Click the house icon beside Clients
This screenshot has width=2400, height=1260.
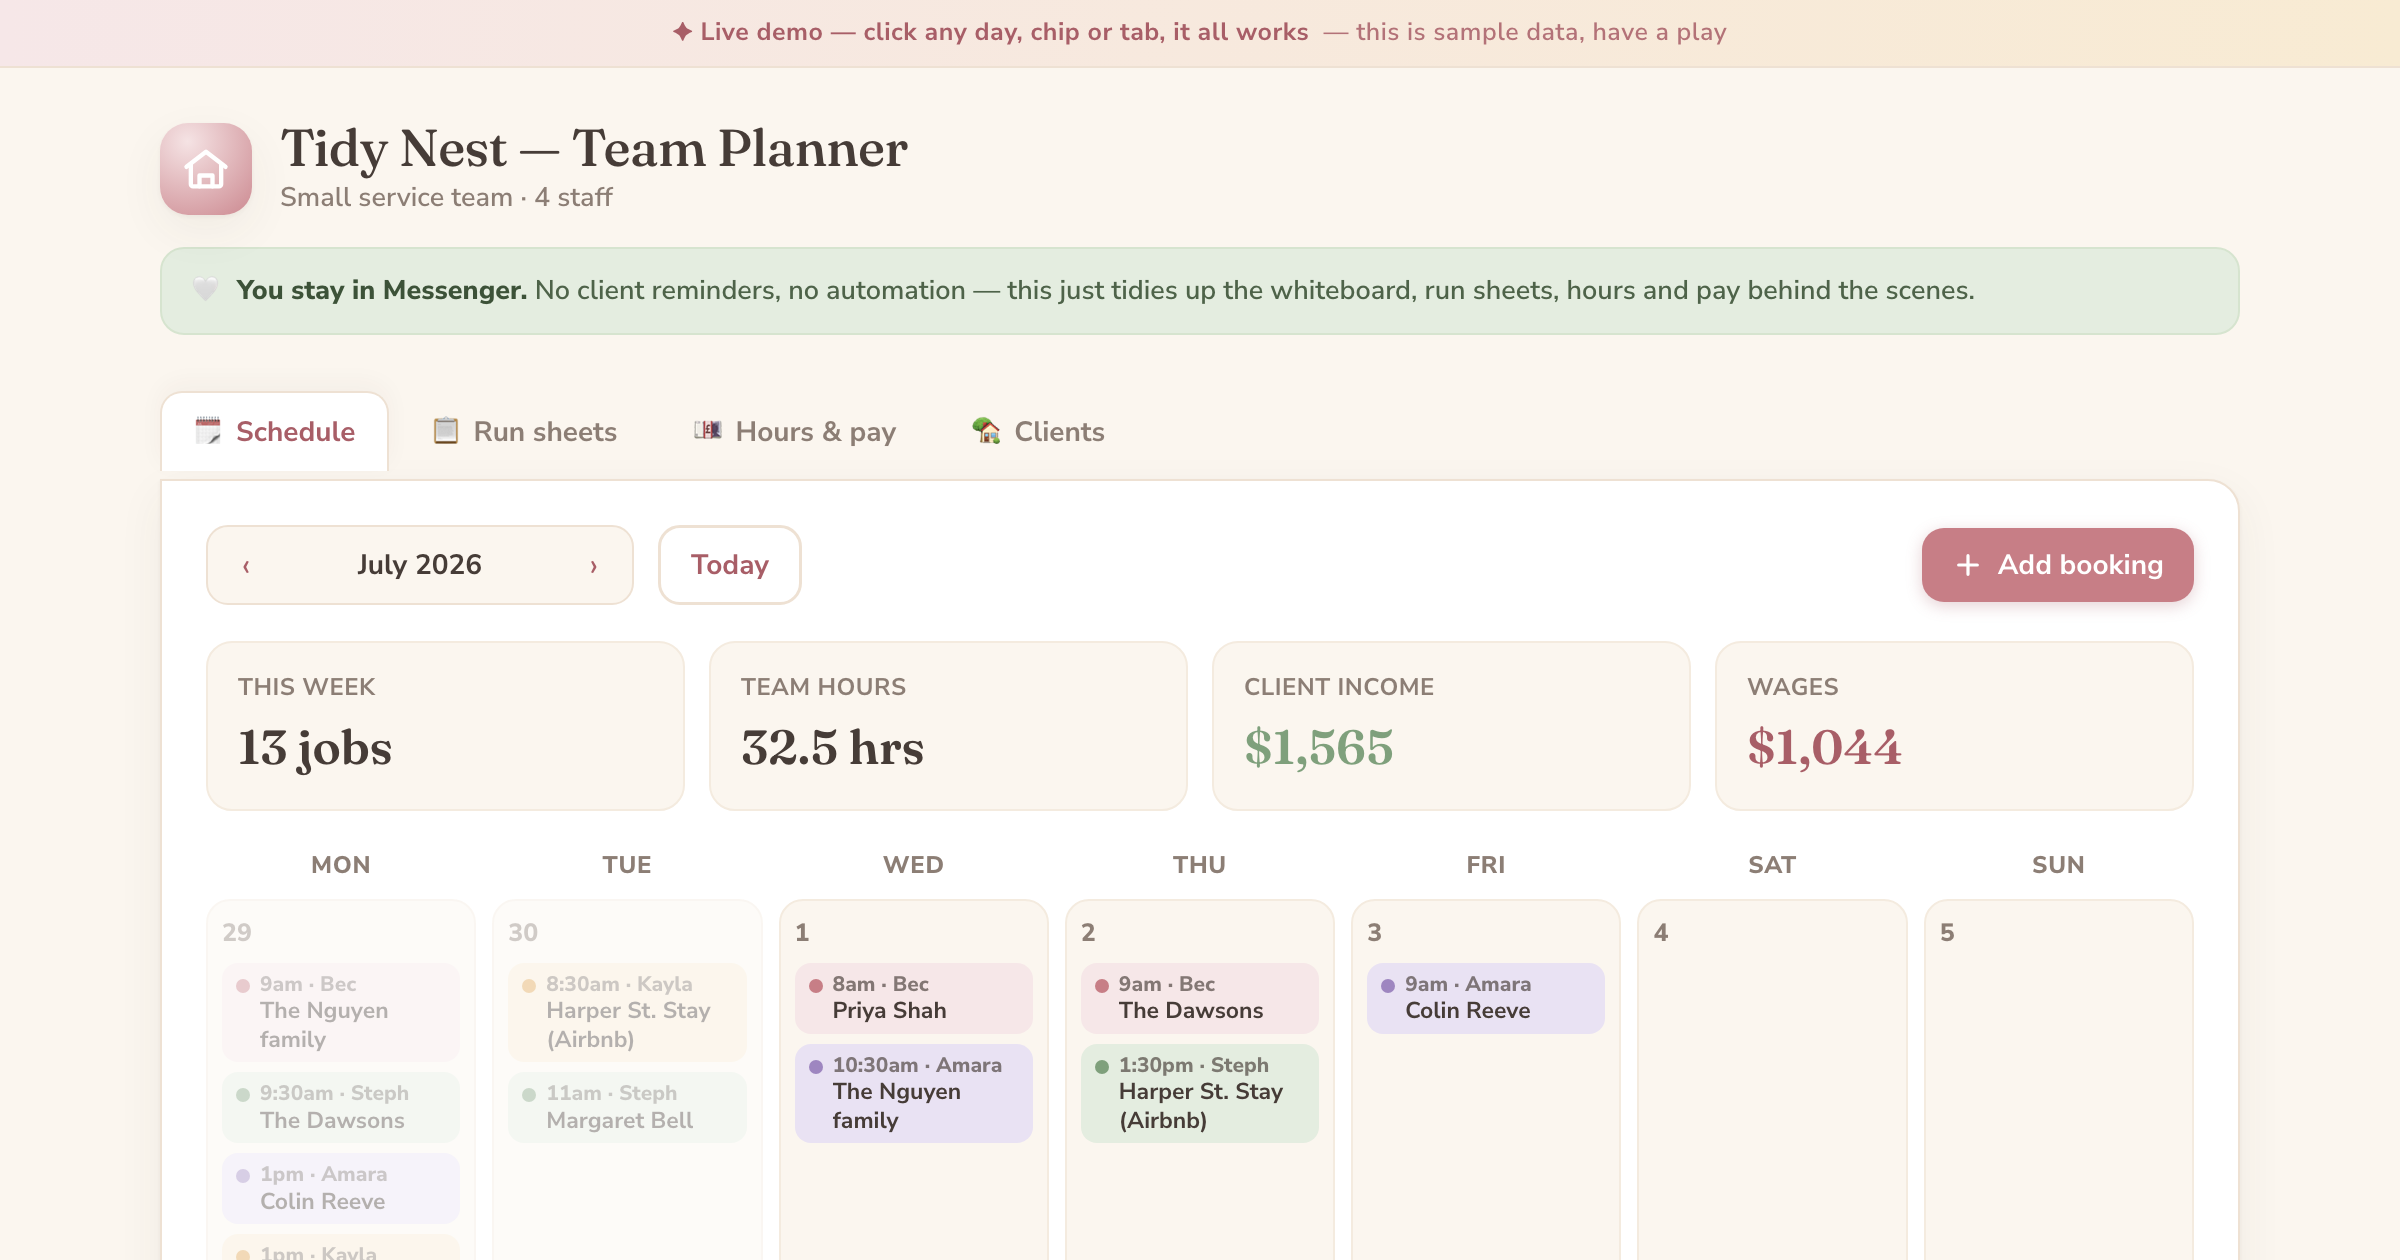point(986,430)
